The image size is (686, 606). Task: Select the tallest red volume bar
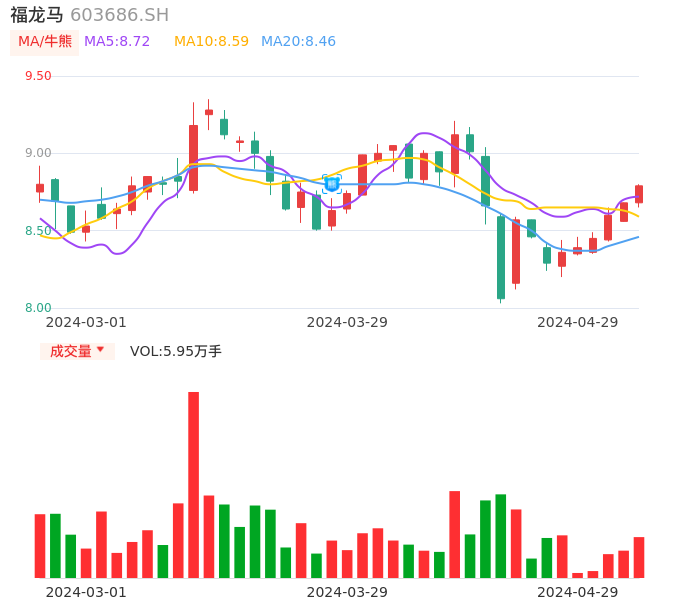click(193, 484)
